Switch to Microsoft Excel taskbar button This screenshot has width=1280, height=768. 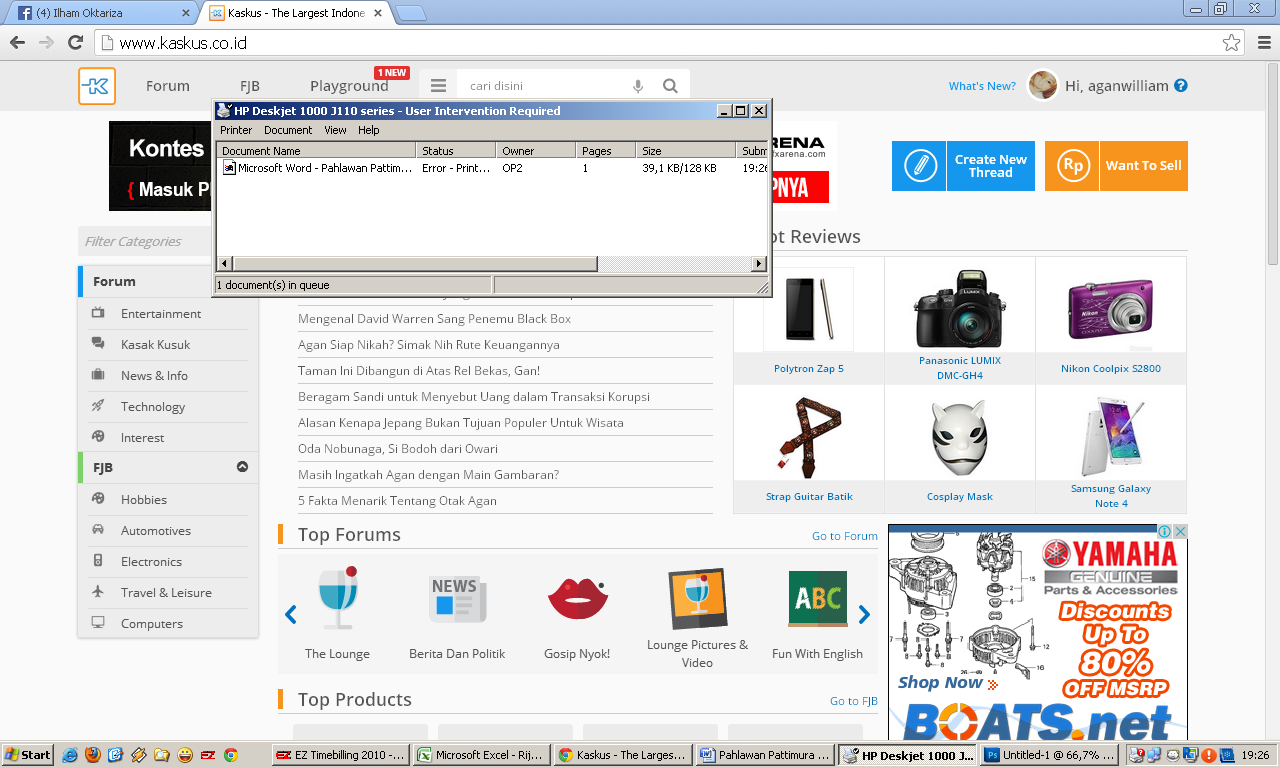click(482, 755)
